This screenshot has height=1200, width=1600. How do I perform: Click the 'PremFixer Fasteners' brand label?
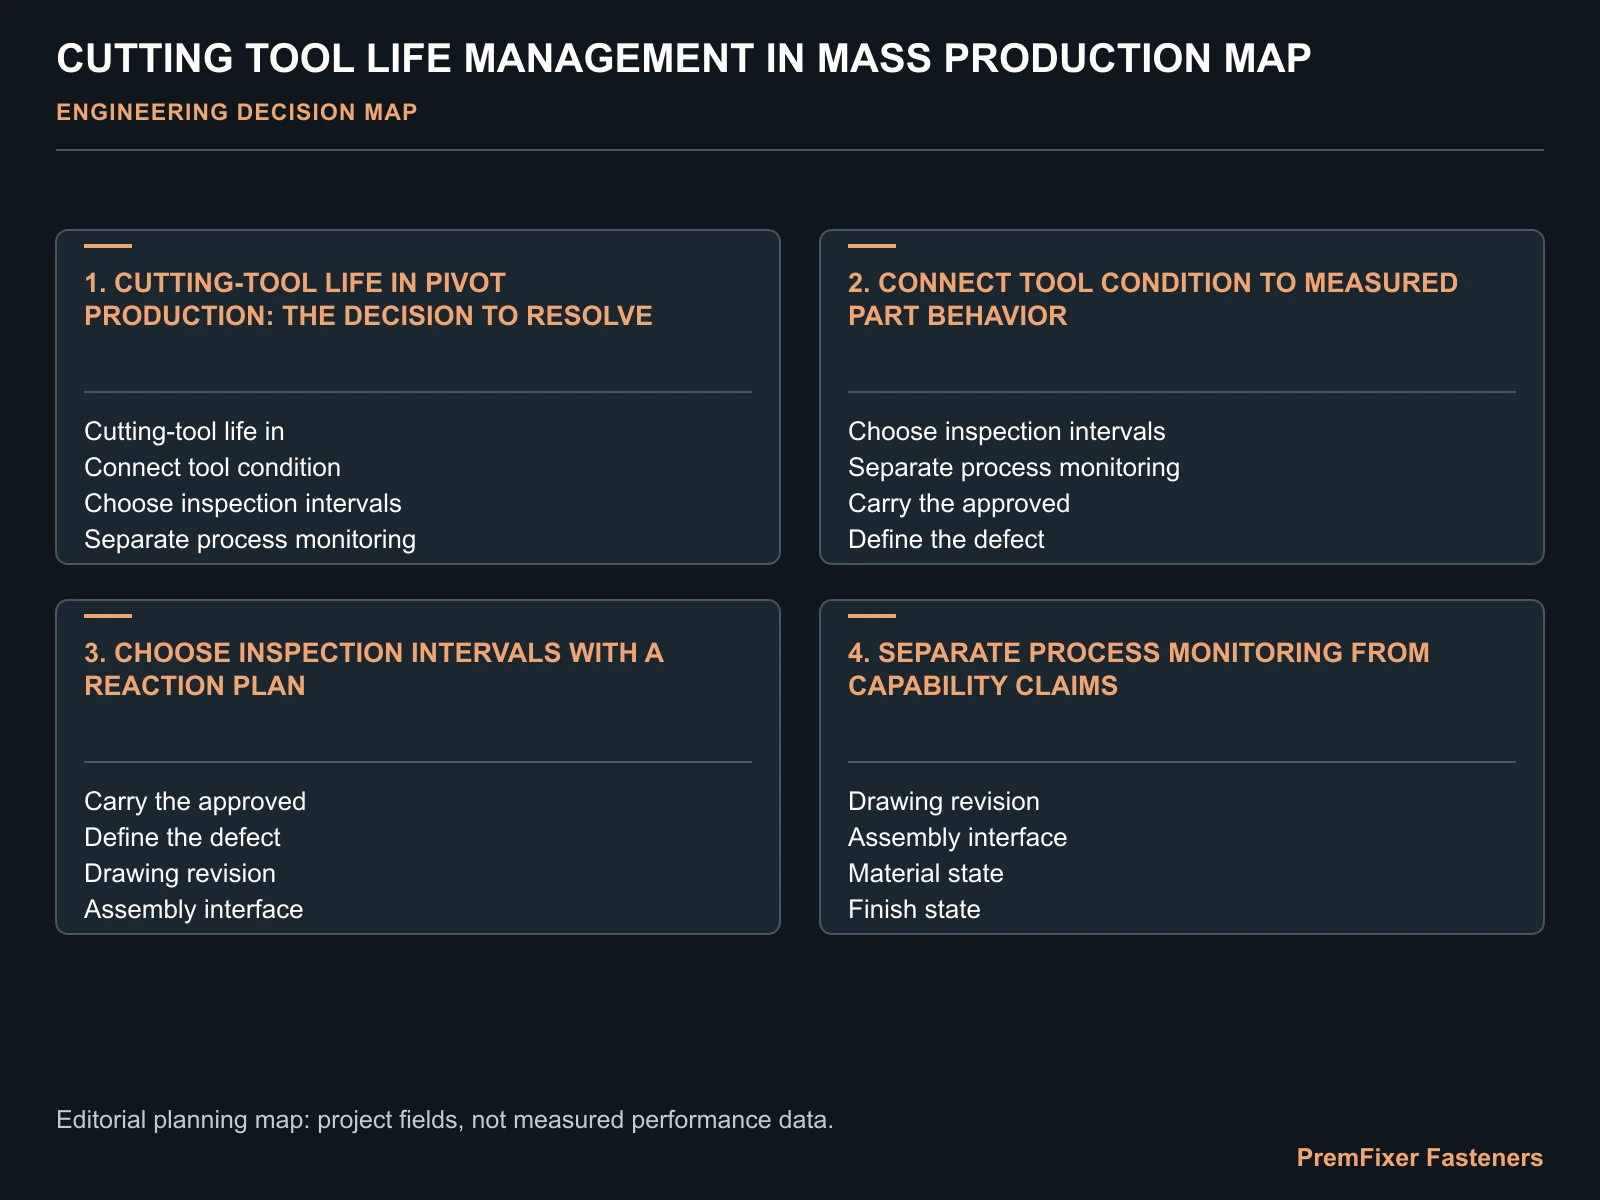(x=1420, y=1158)
